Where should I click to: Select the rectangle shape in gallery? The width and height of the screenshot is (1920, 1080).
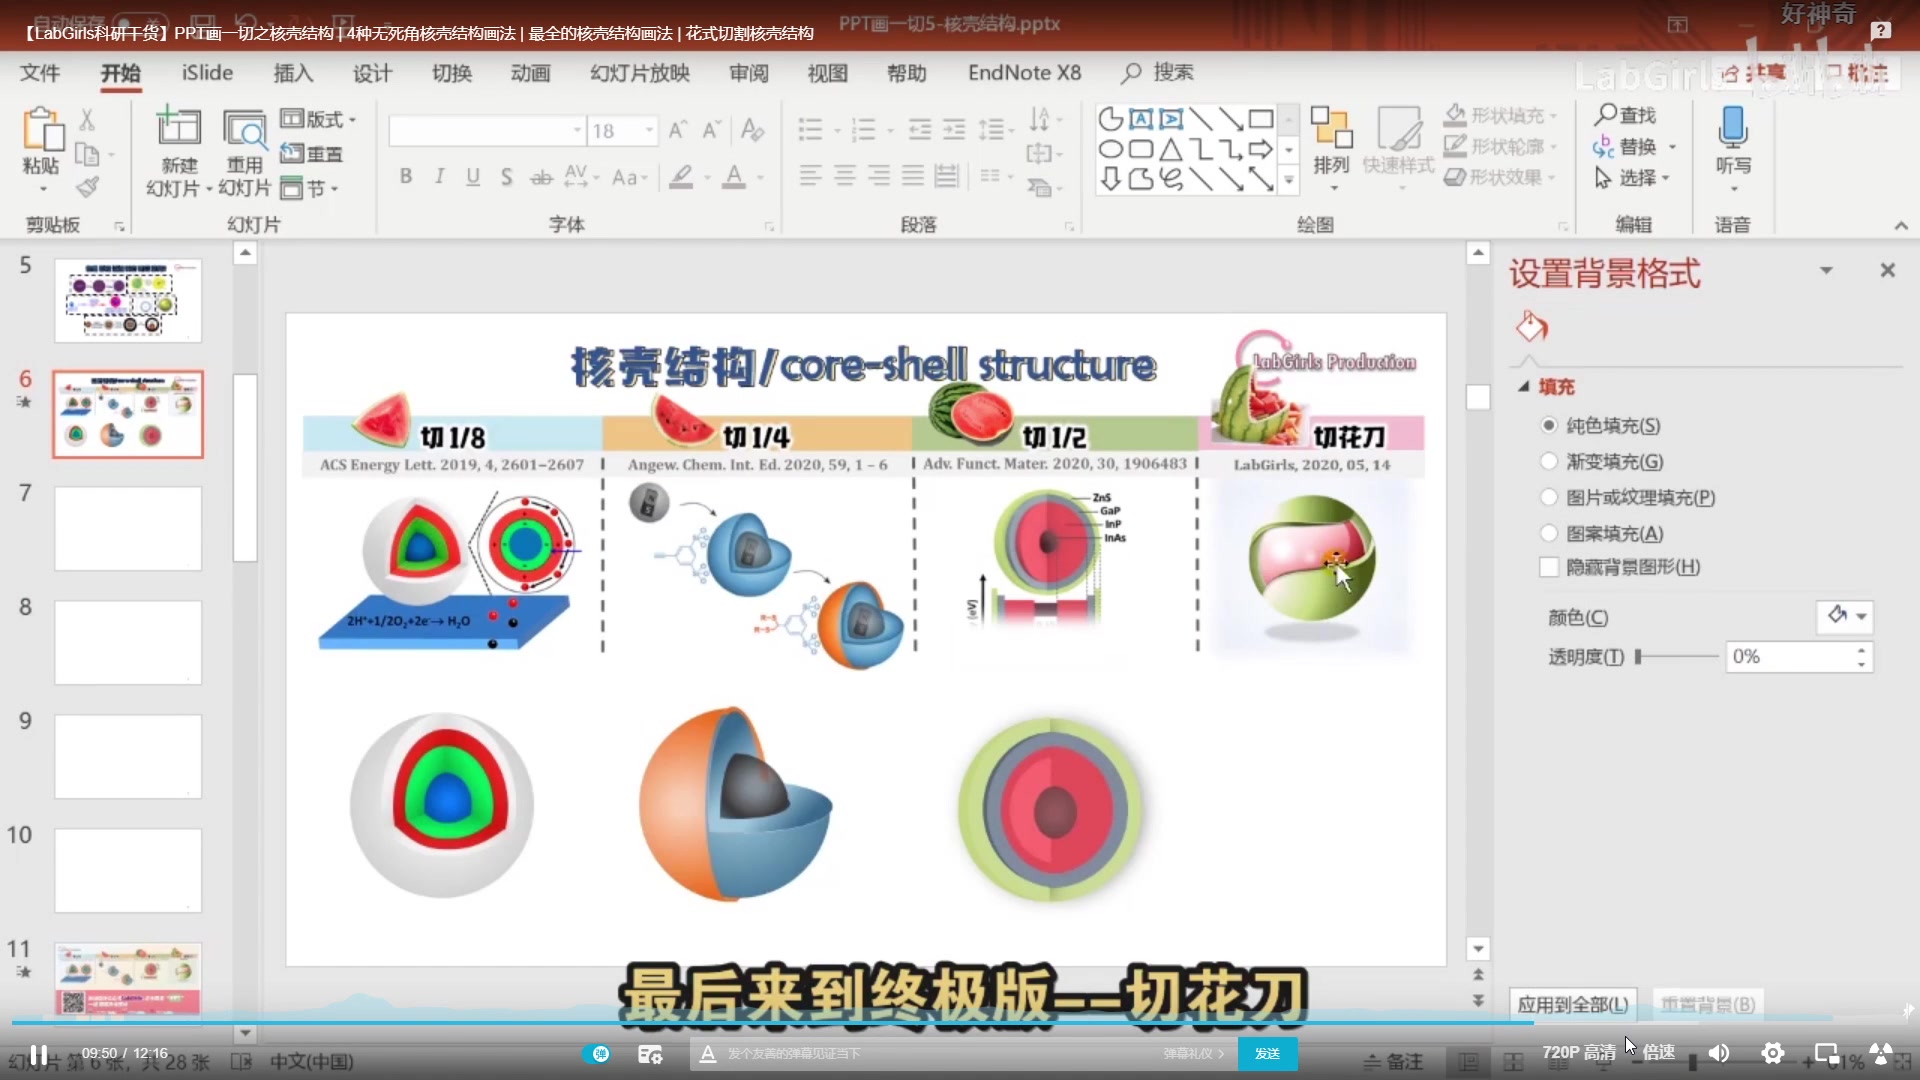click(1262, 120)
